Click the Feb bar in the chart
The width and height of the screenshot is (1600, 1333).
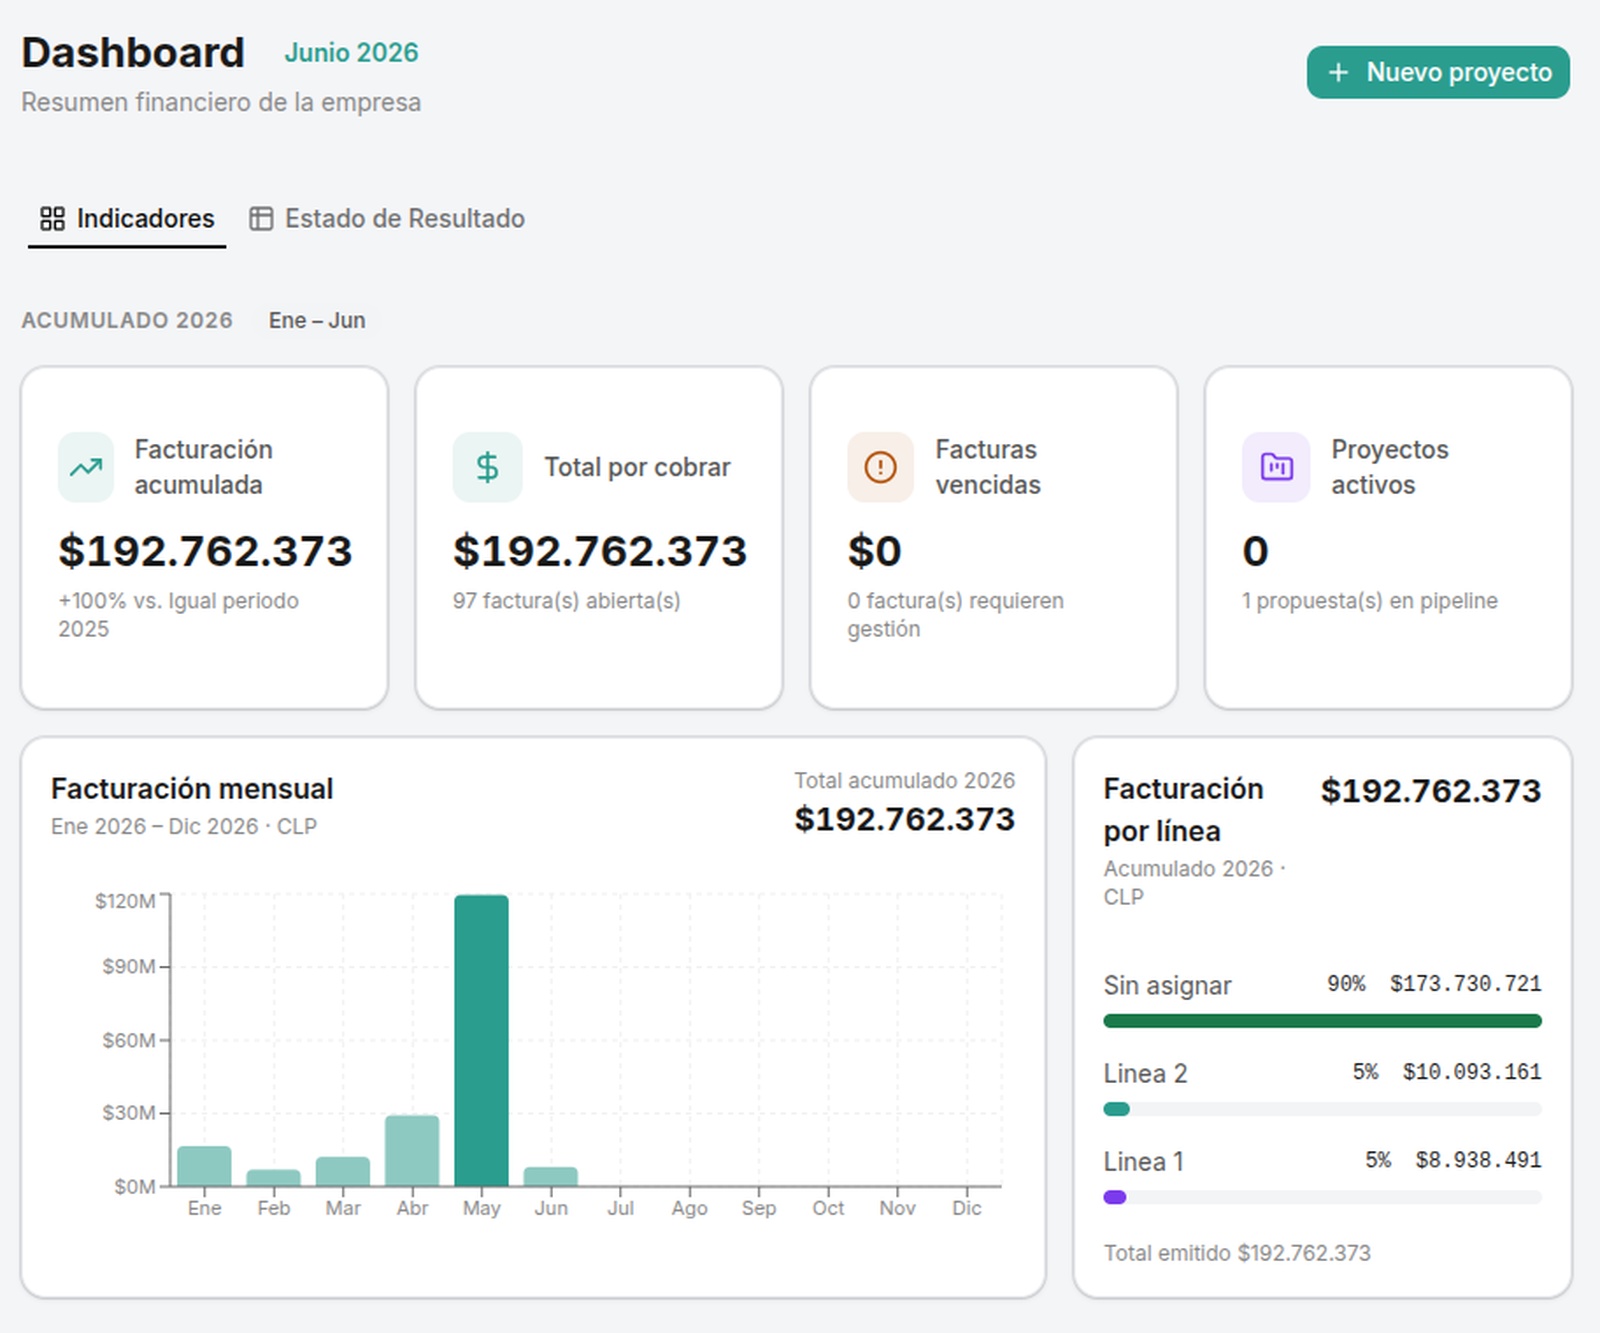273,1178
